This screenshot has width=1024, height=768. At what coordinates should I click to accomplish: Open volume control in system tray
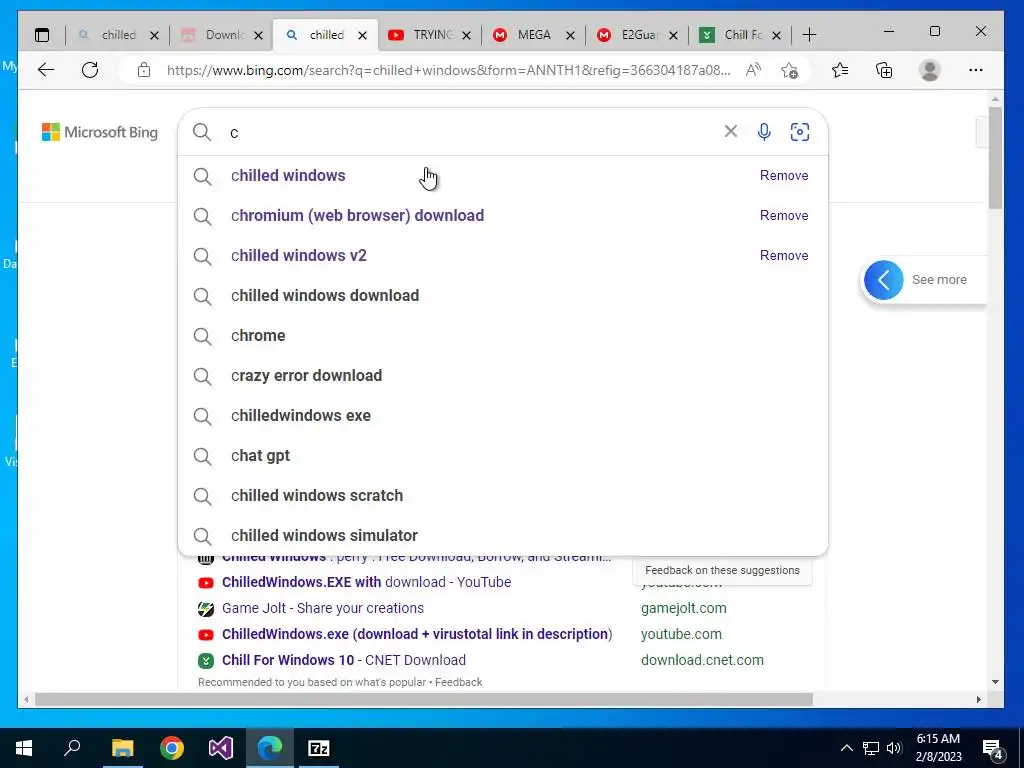pos(894,748)
